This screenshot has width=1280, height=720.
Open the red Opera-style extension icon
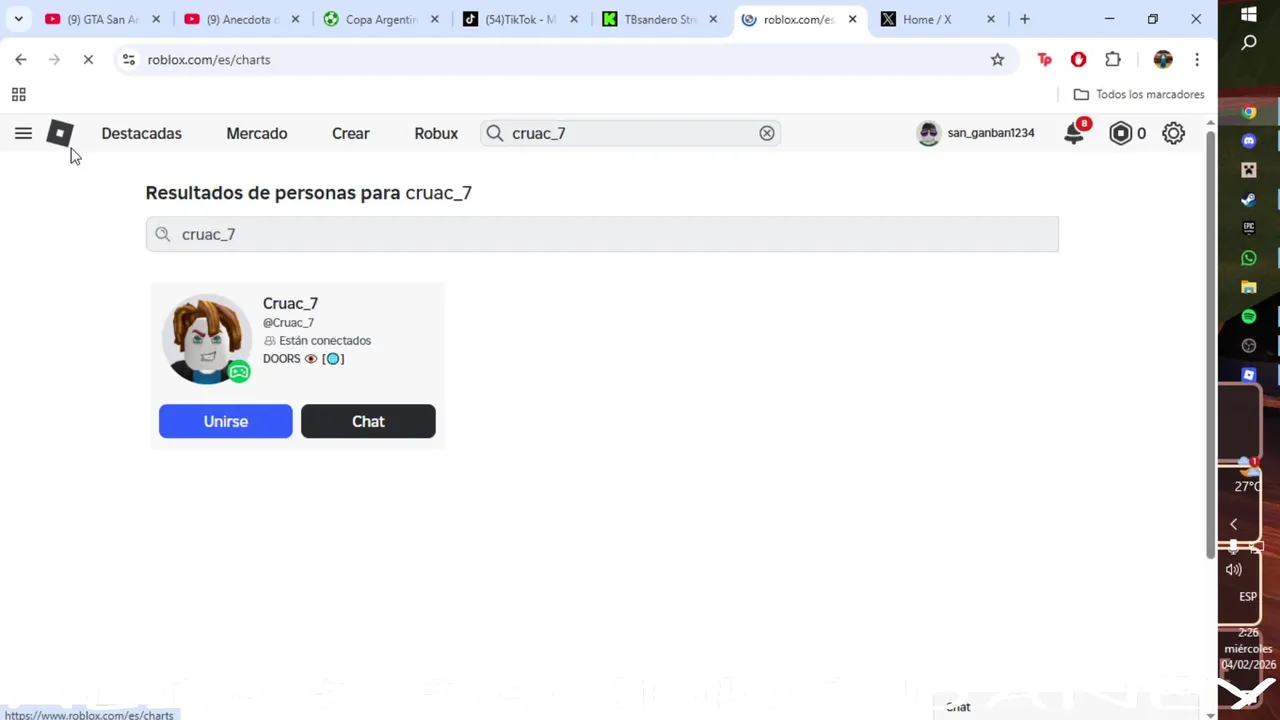pyautogui.click(x=1078, y=60)
